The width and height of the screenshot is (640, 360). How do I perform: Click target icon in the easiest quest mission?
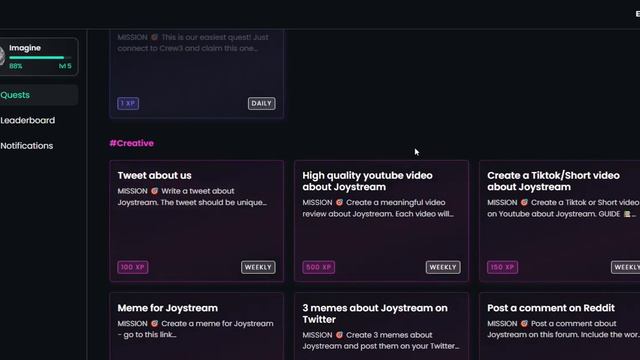pyautogui.click(x=154, y=37)
